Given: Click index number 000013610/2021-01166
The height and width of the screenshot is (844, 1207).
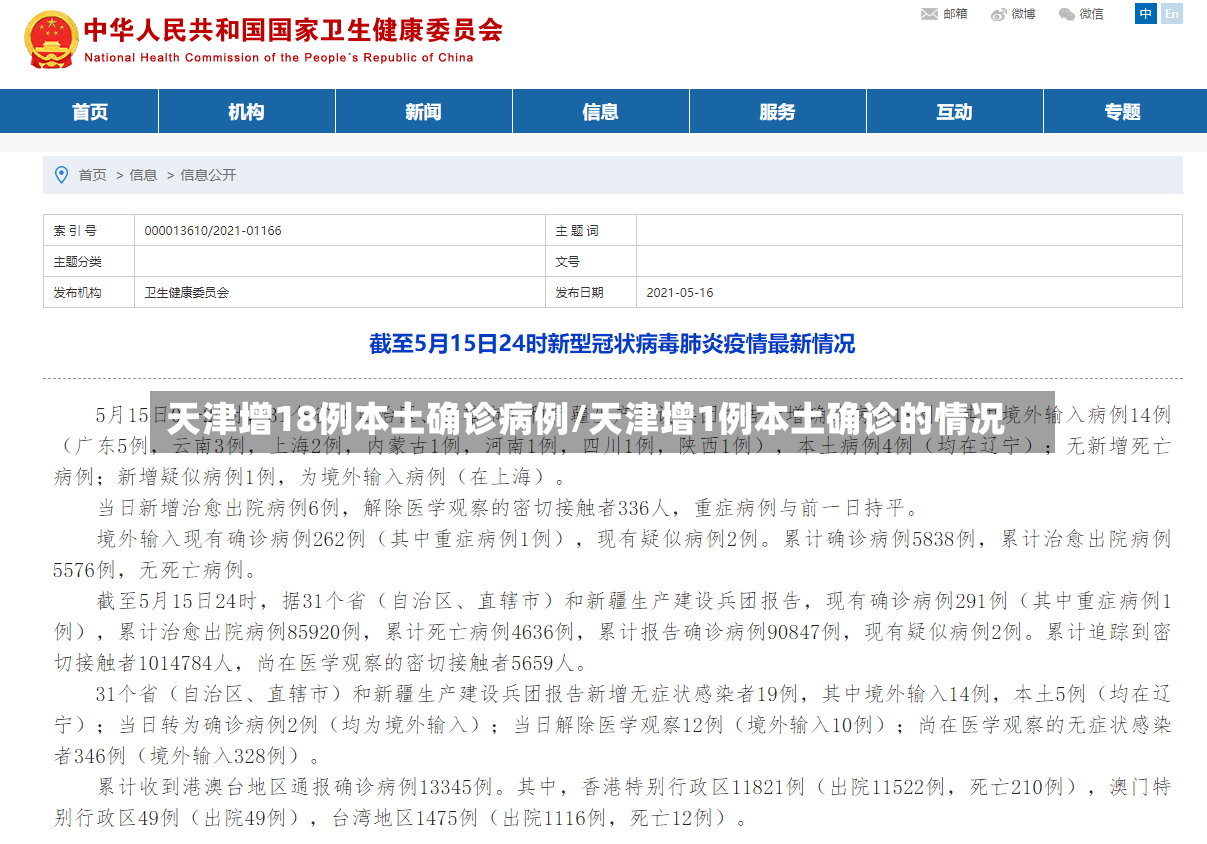Looking at the screenshot, I should click(x=213, y=231).
